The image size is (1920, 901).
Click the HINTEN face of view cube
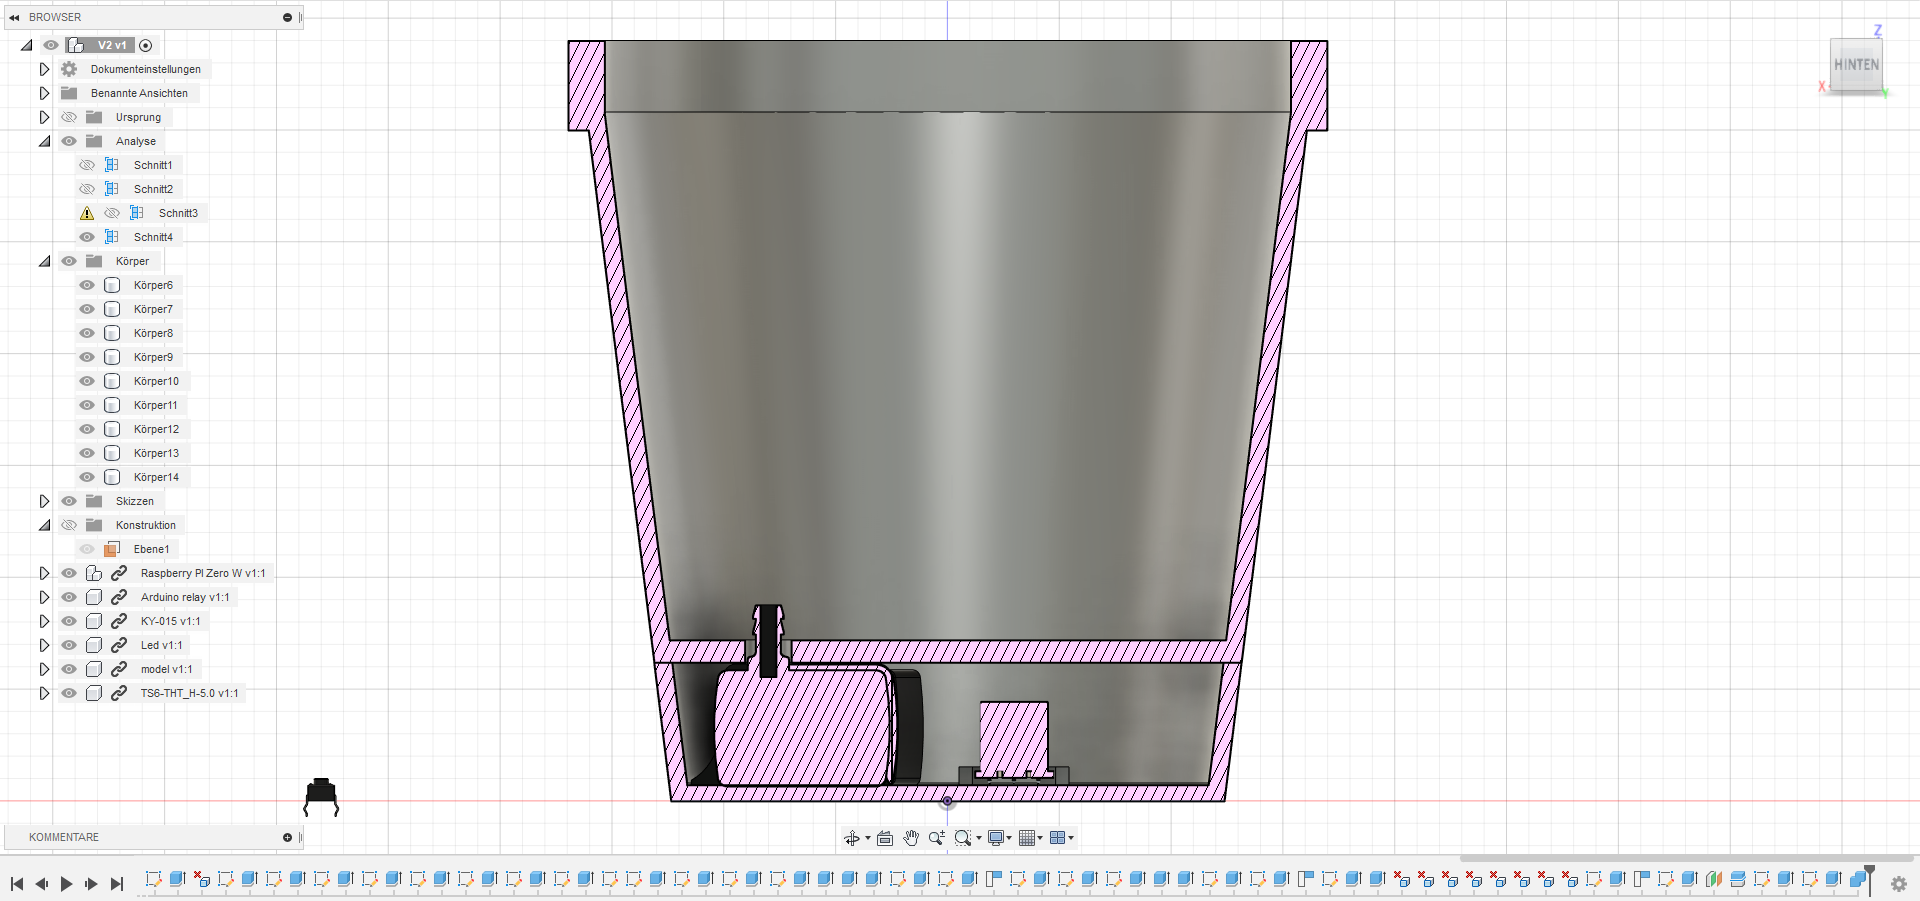1856,65
